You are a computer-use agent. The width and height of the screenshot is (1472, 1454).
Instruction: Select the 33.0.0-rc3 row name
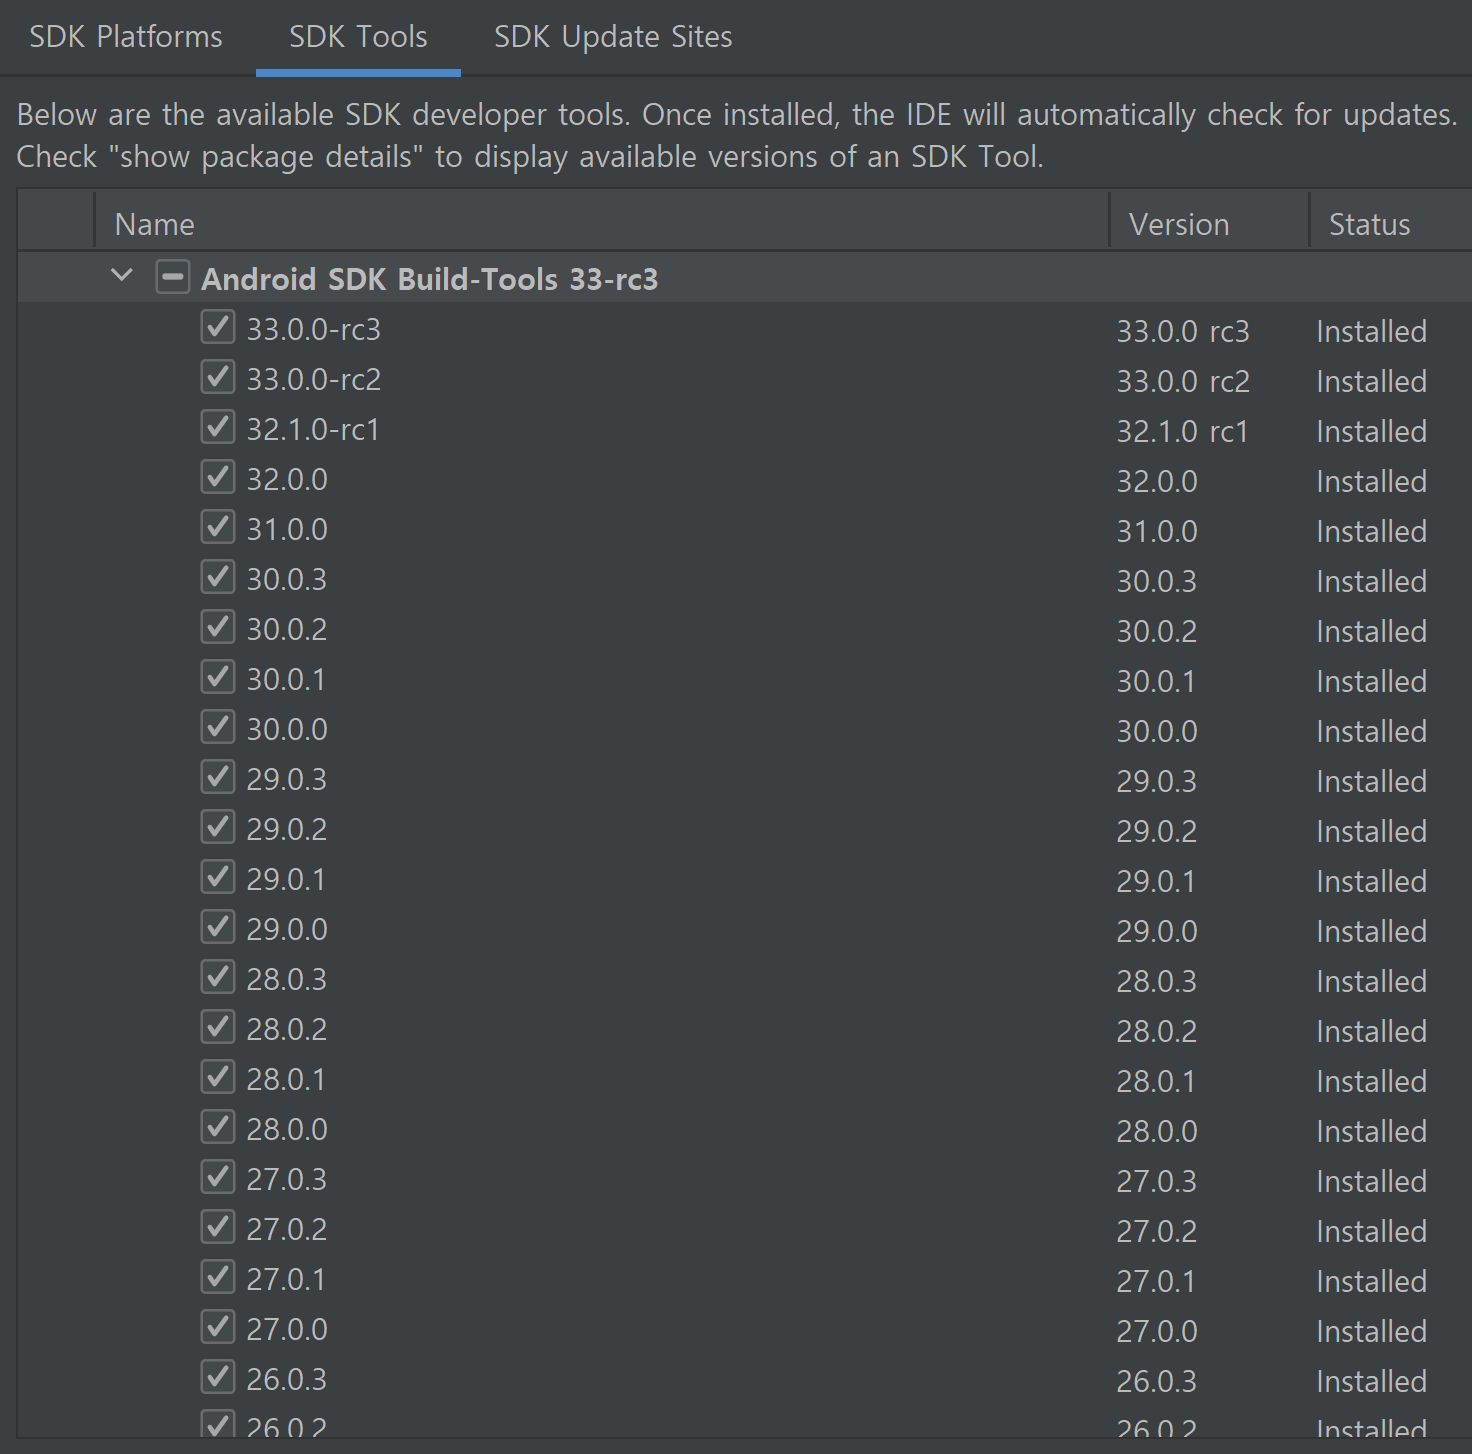point(314,330)
